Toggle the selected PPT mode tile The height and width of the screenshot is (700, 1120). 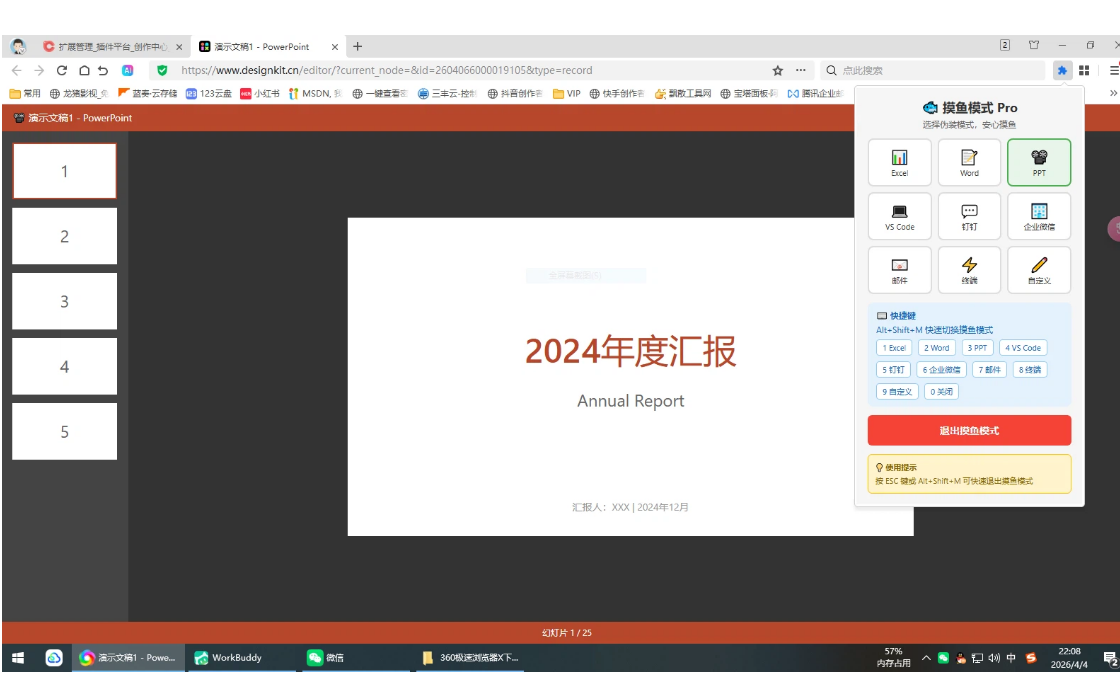click(1039, 162)
